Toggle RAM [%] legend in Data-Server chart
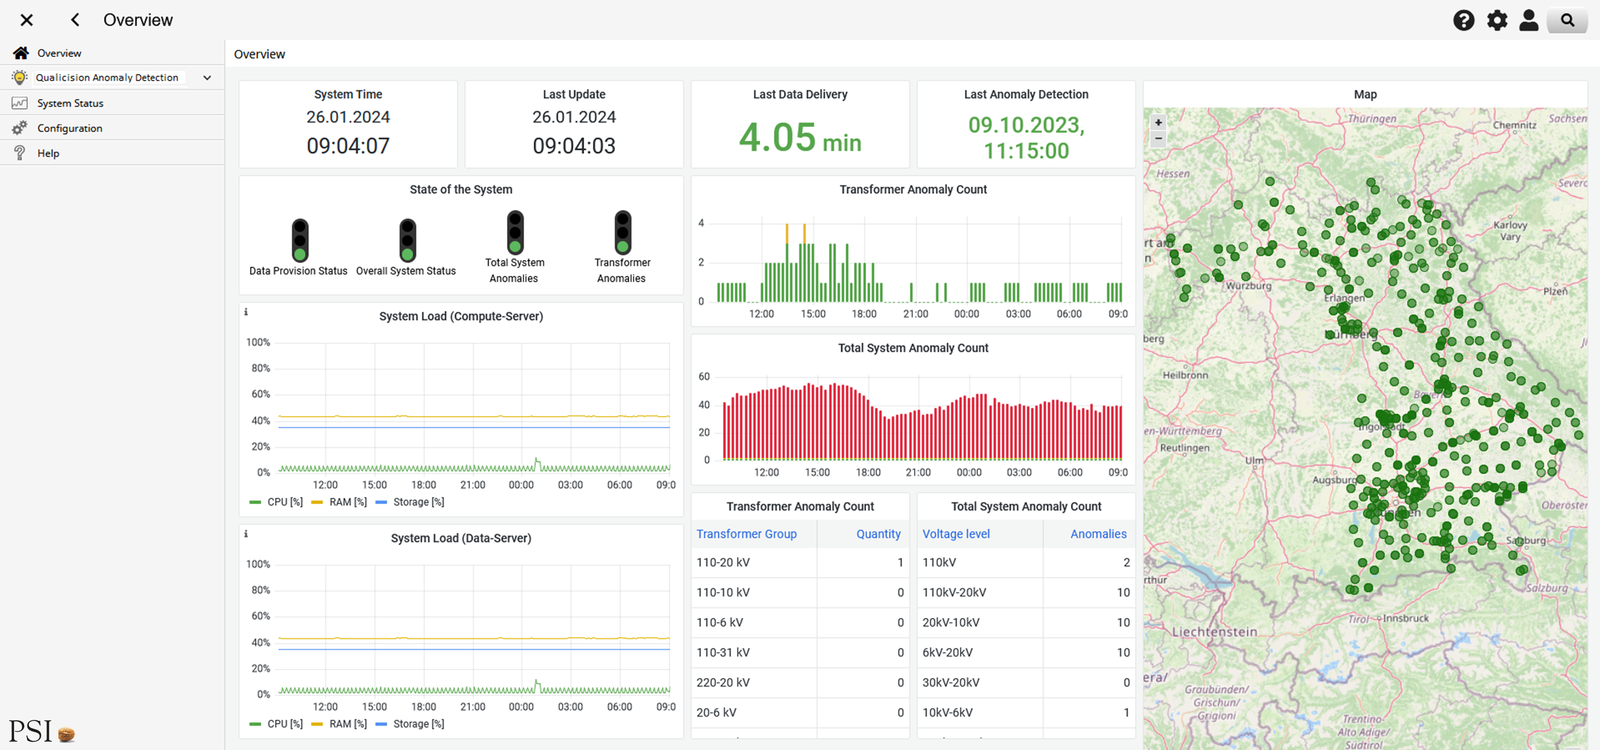Image resolution: width=1600 pixels, height=750 pixels. tap(339, 724)
